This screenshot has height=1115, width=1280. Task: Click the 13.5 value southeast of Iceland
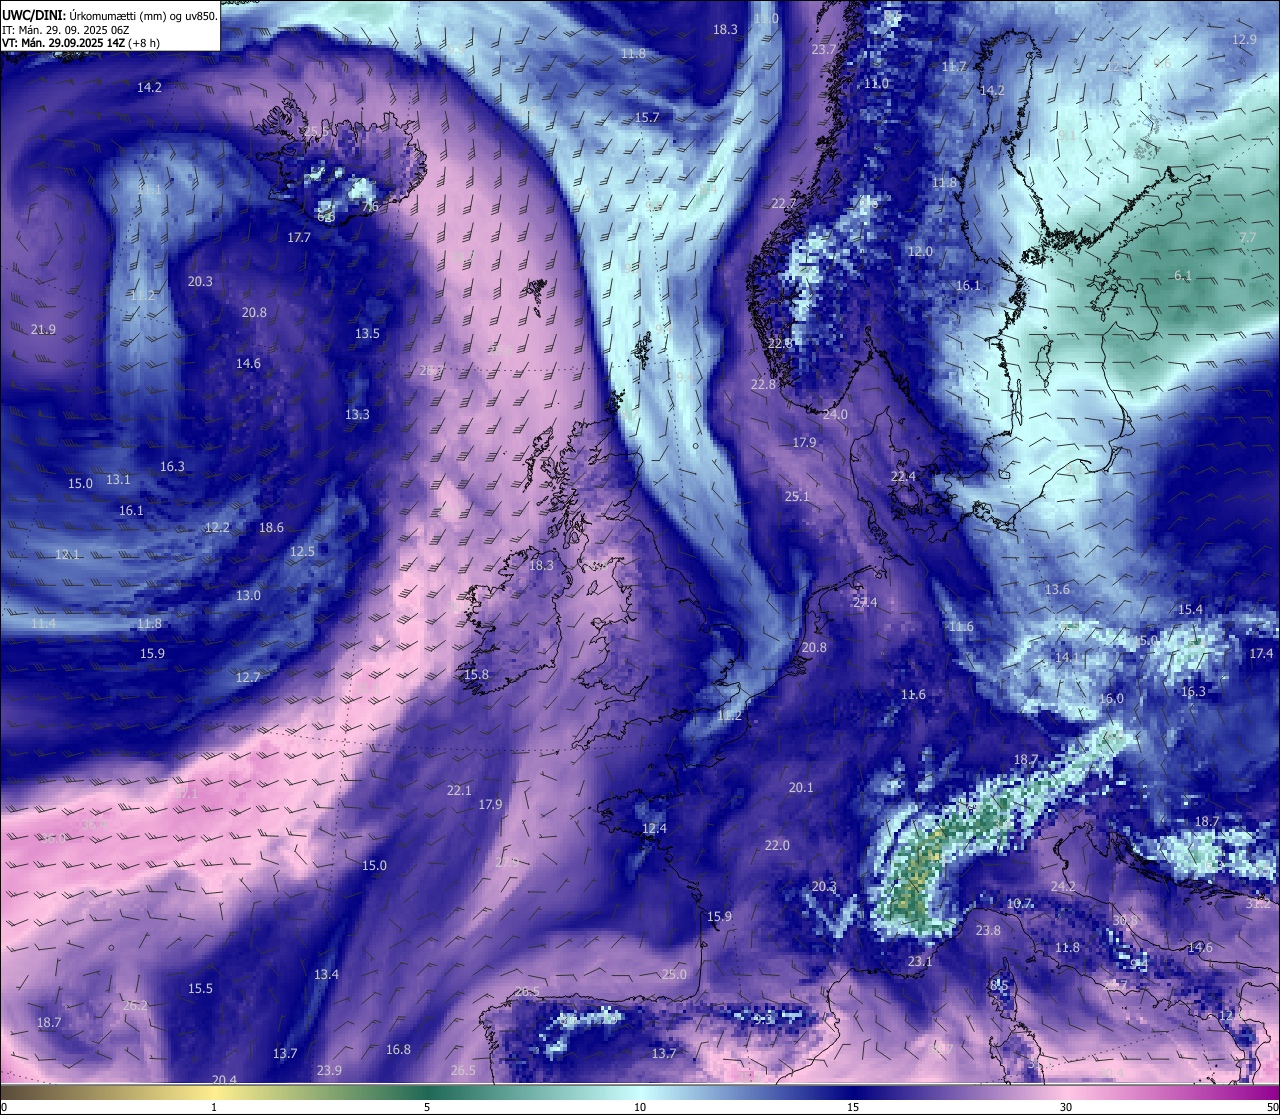[367, 334]
